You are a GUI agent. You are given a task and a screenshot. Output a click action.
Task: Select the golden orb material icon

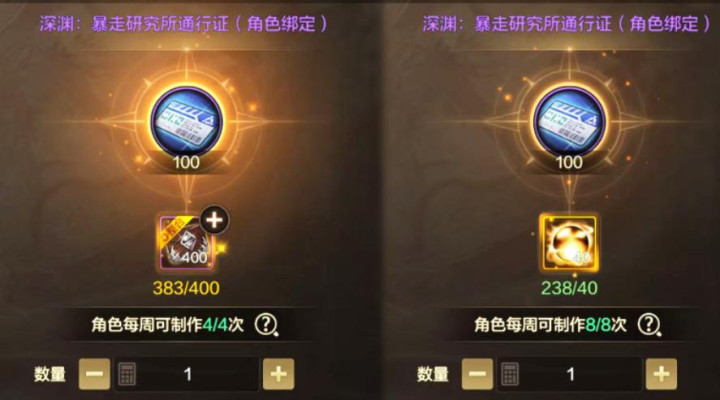pyautogui.click(x=569, y=242)
